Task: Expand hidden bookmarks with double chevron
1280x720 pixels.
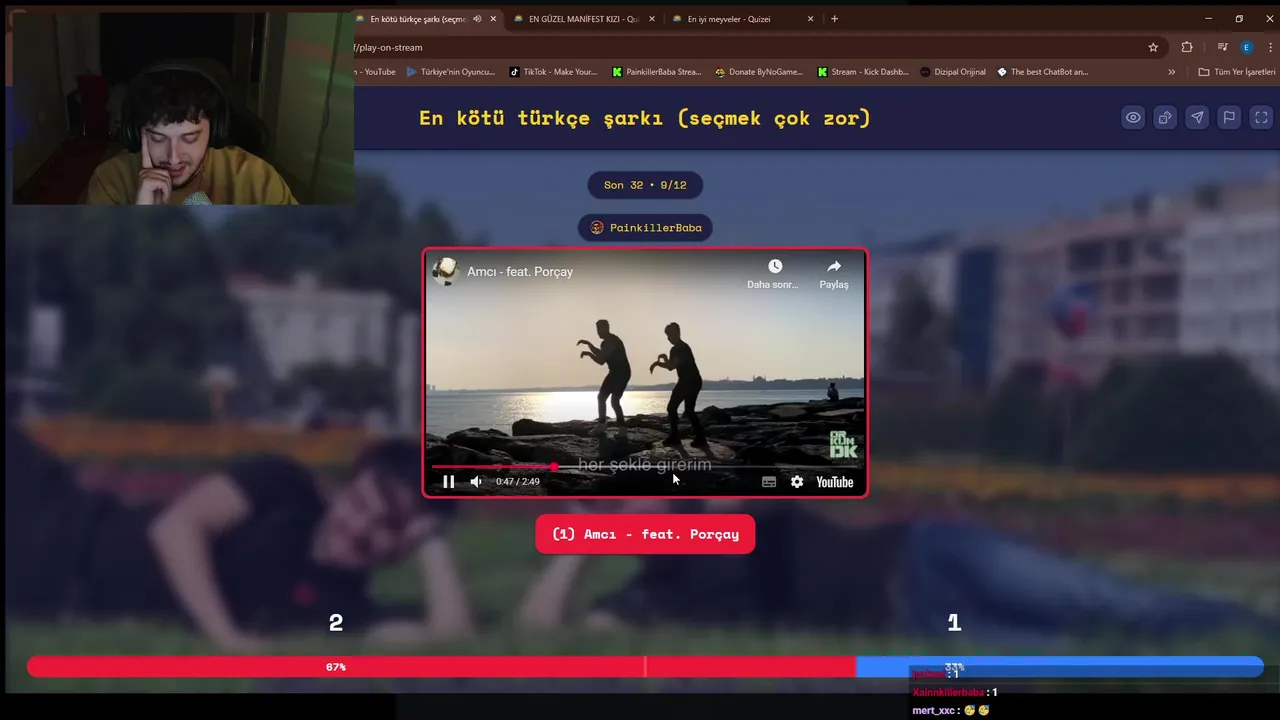Action: [1172, 72]
